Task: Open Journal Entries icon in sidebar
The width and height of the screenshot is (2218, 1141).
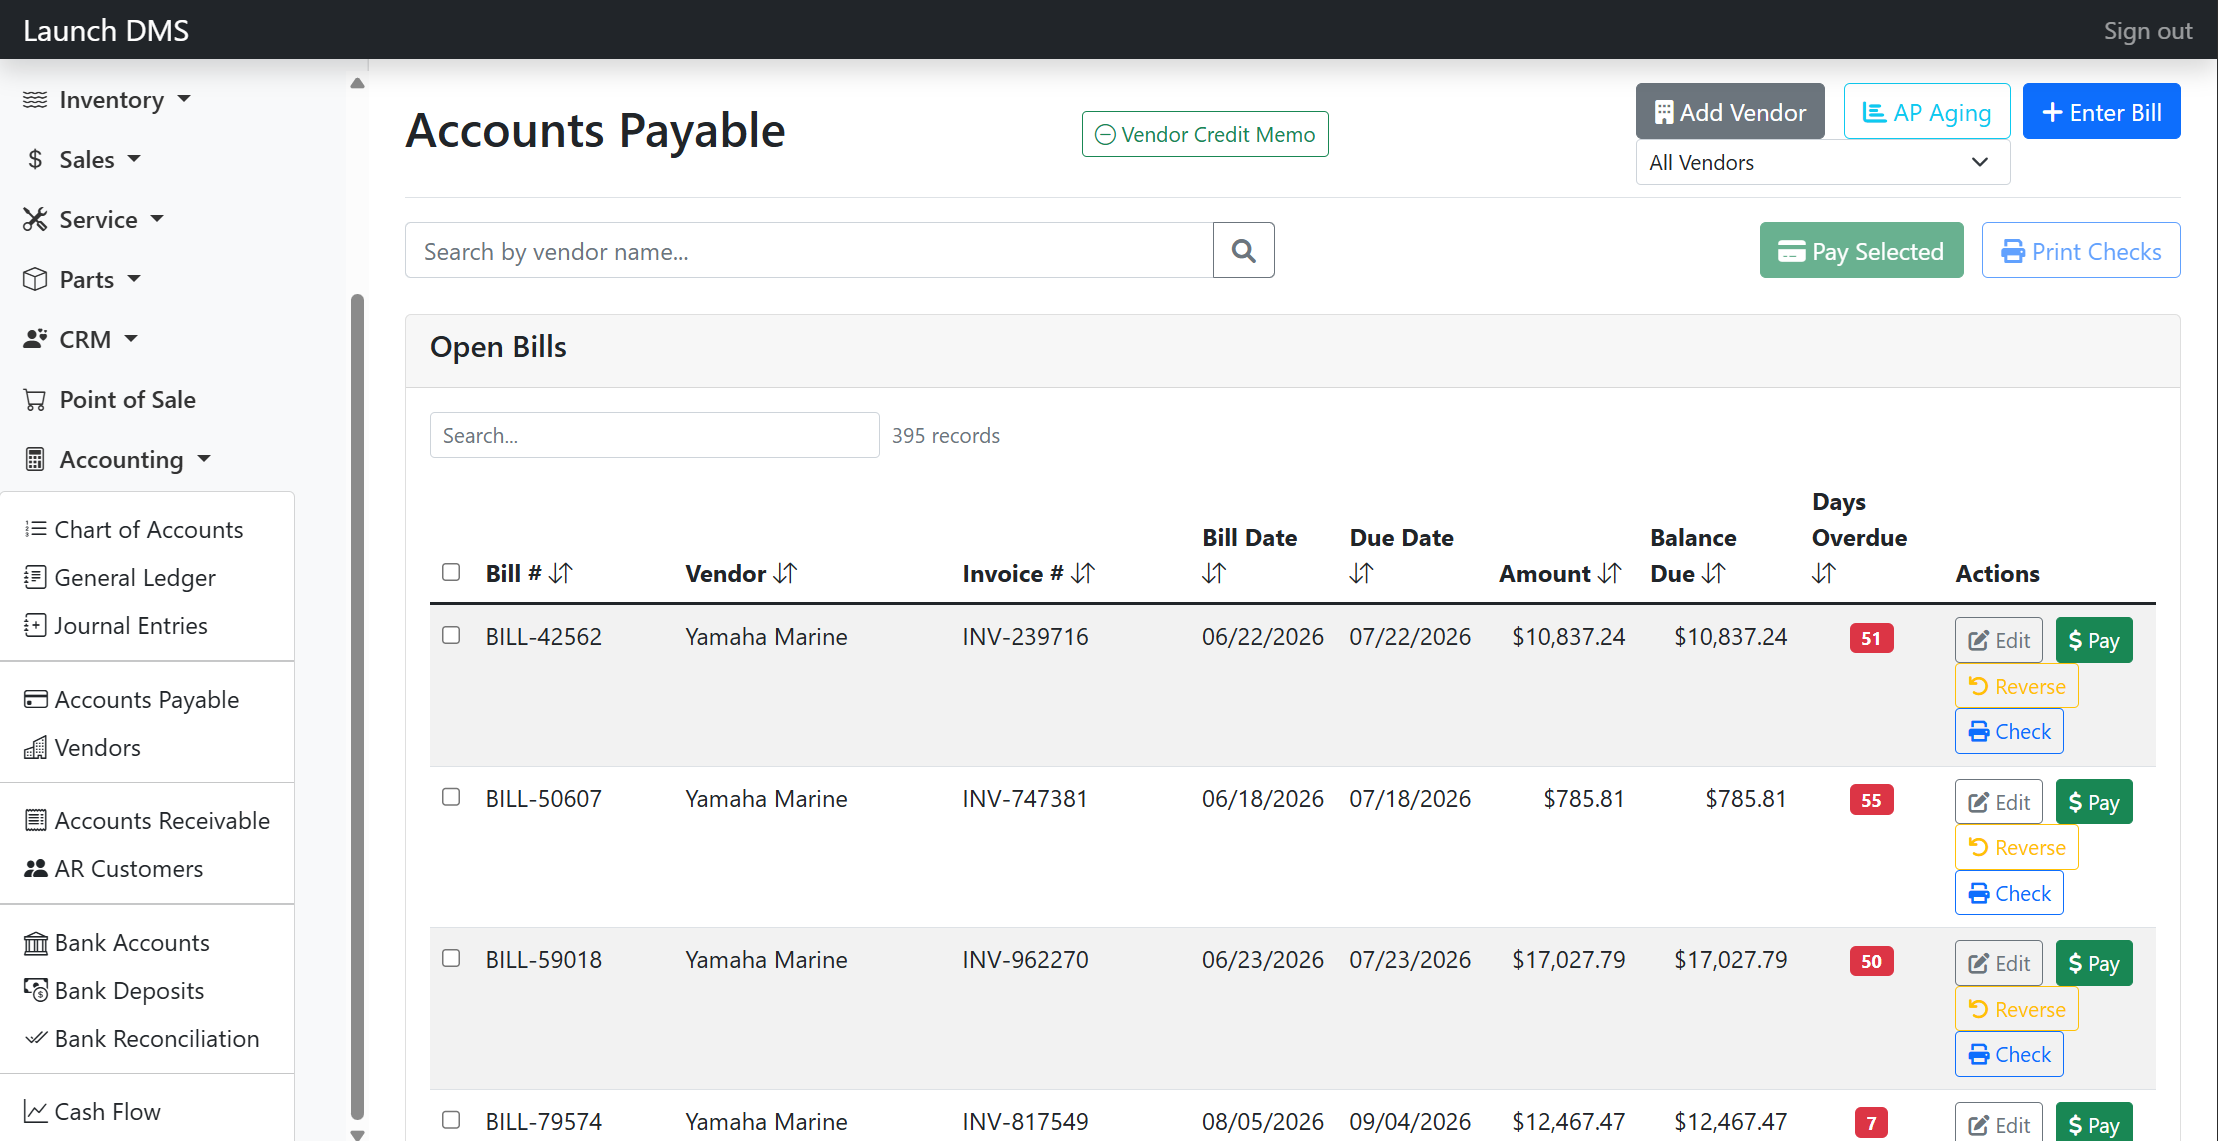Action: (x=36, y=625)
